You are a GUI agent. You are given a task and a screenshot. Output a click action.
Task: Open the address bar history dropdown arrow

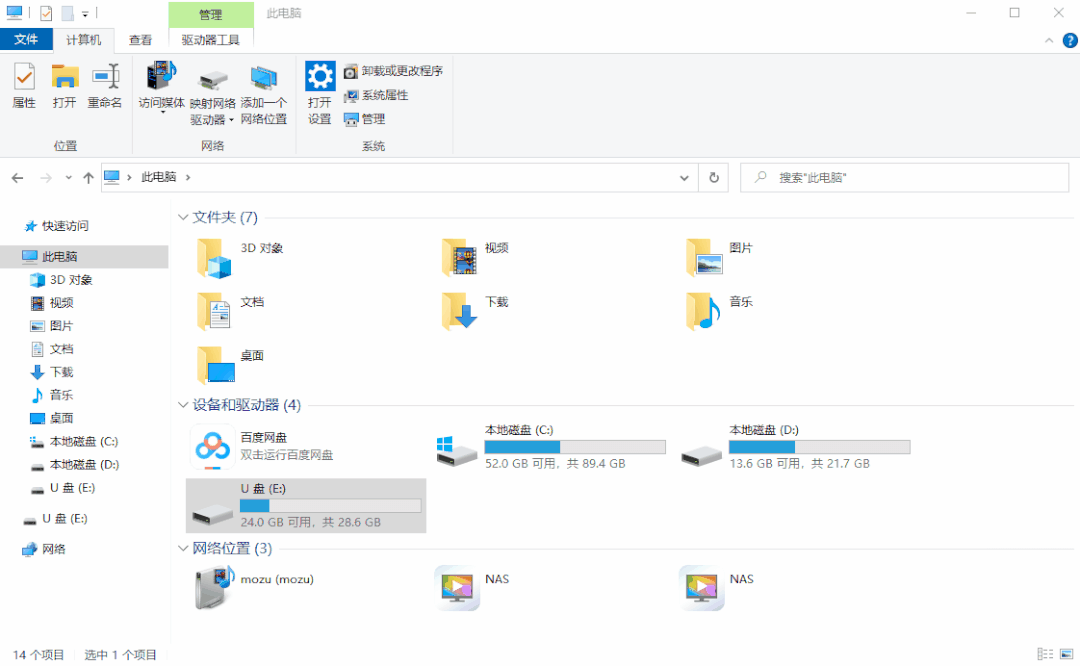(683, 177)
